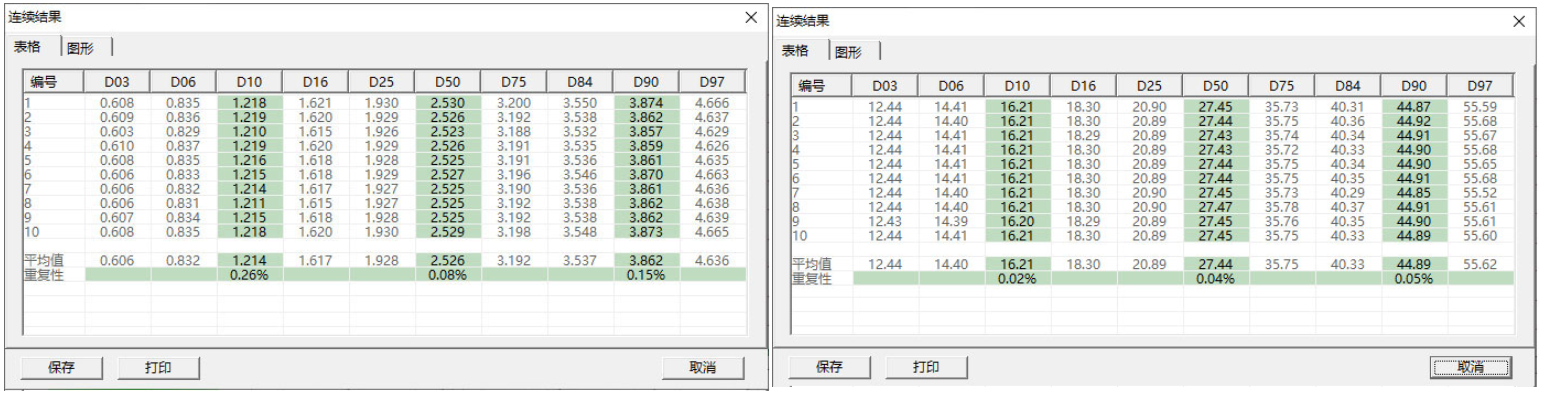Viewport: 1545px width, 401px height.
Task: Select D90 column header in left table
Action: (645, 82)
